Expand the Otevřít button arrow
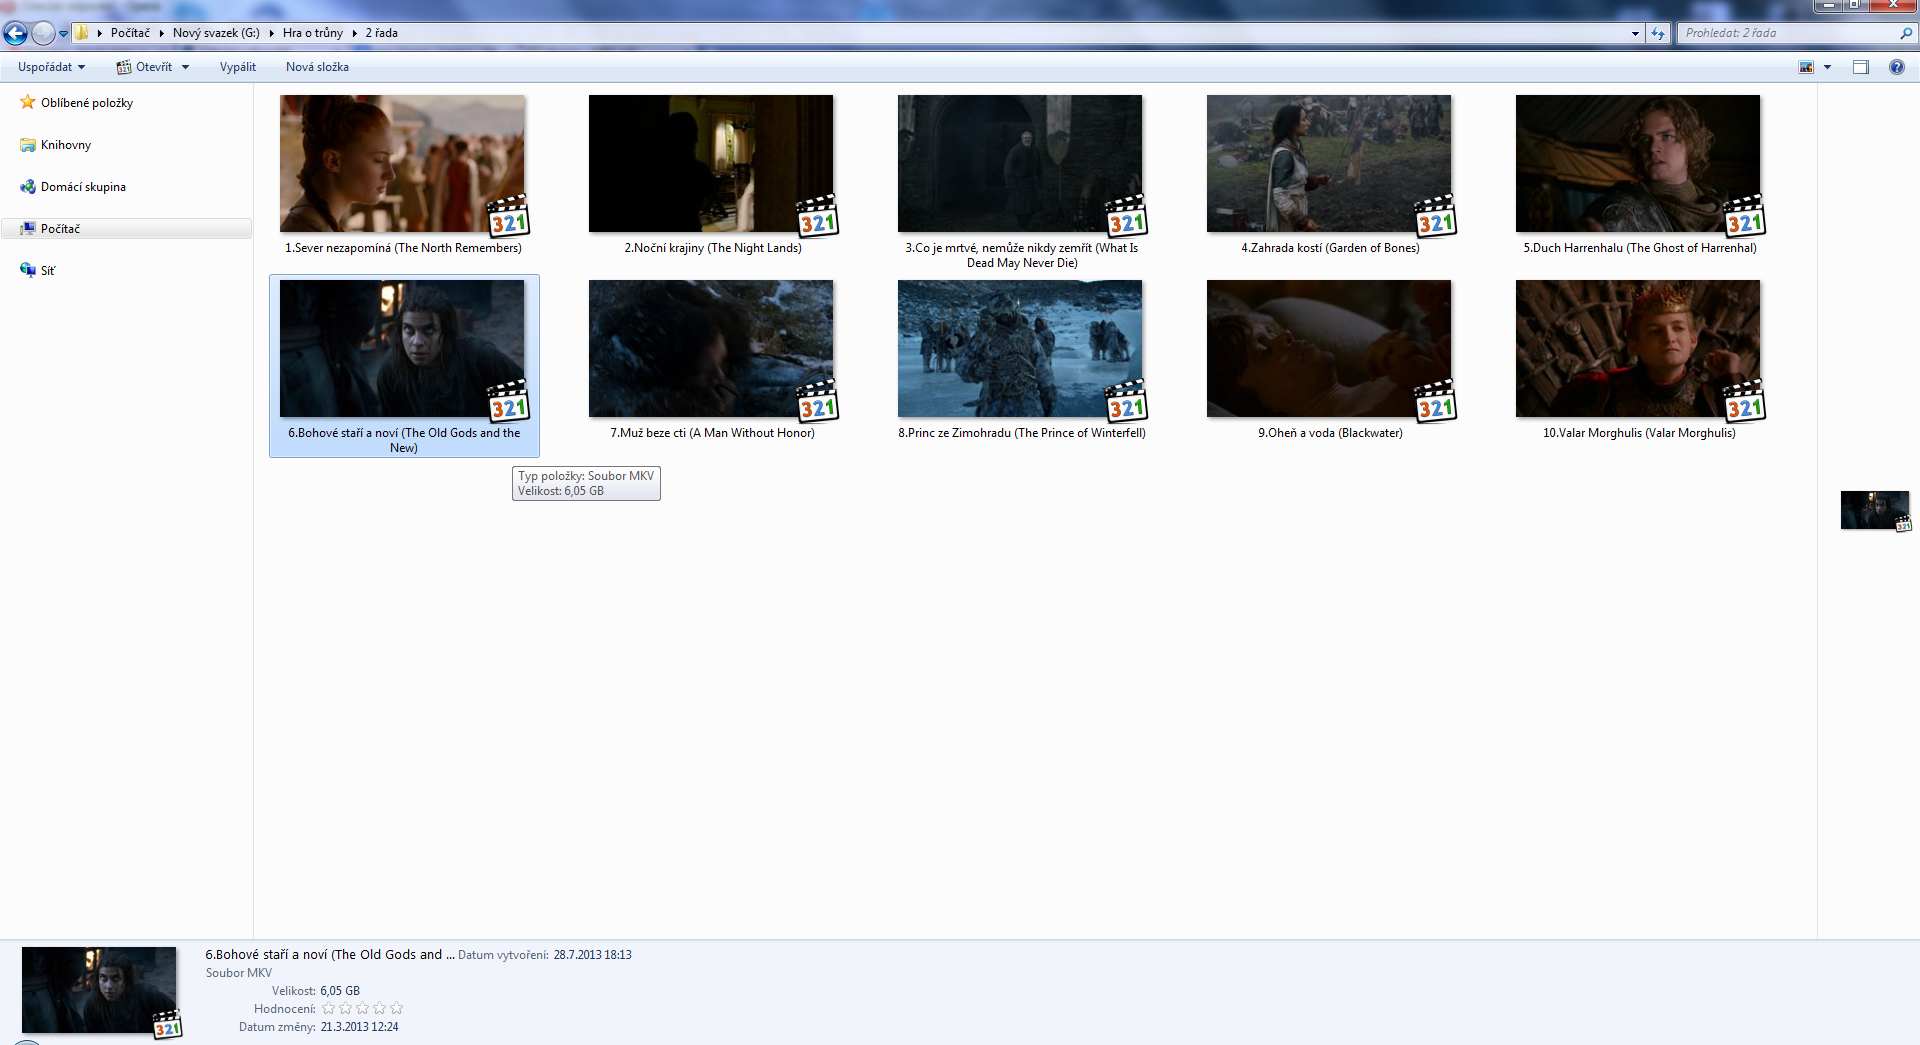 tap(185, 67)
